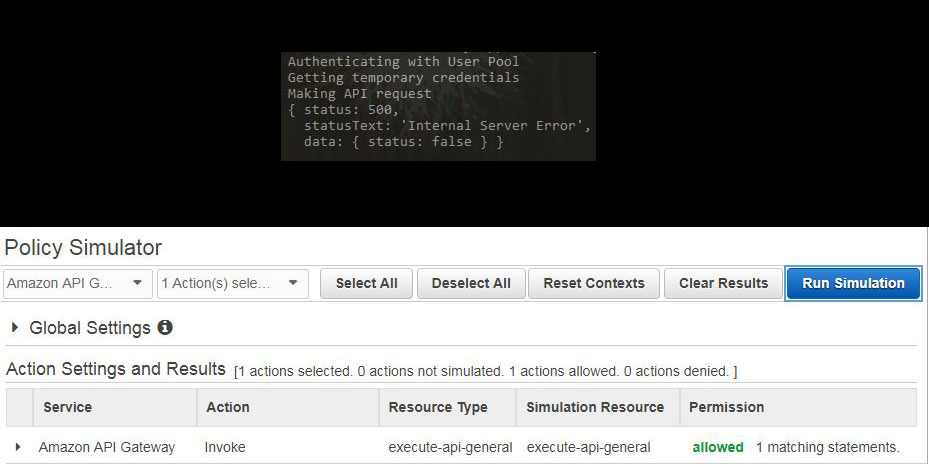Click the 'Authenticating with User Pool' console line
The width and height of the screenshot is (929, 464).
click(x=403, y=62)
